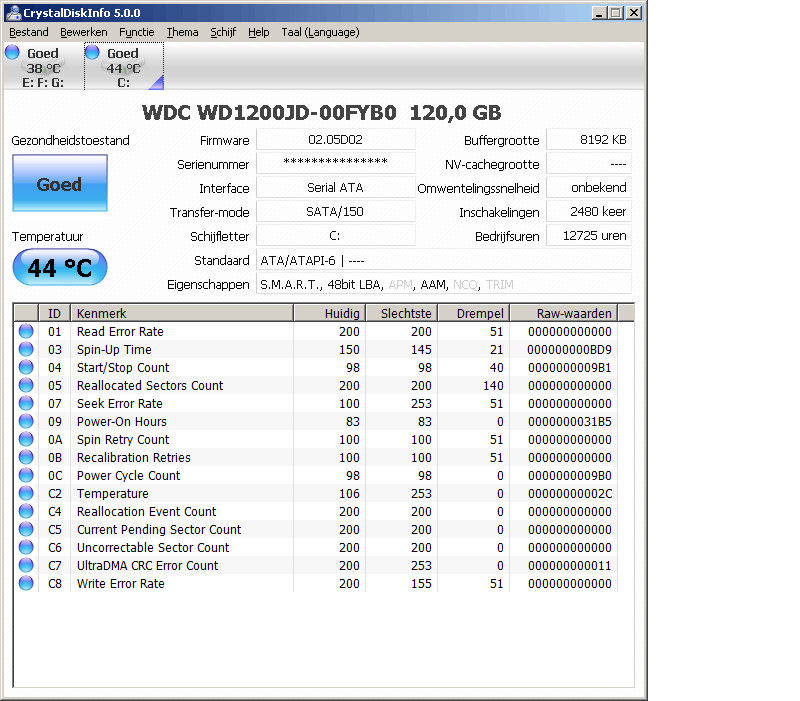Image resolution: width=800 pixels, height=701 pixels.
Task: Open the Bewerken menu
Action: 84,32
